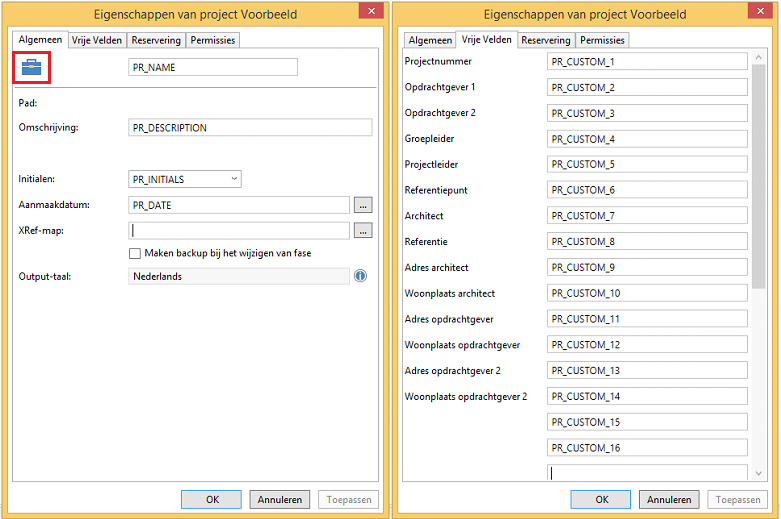This screenshot has width=781, height=519.
Task: Click Toepassen in the right dialog
Action: [x=738, y=500]
